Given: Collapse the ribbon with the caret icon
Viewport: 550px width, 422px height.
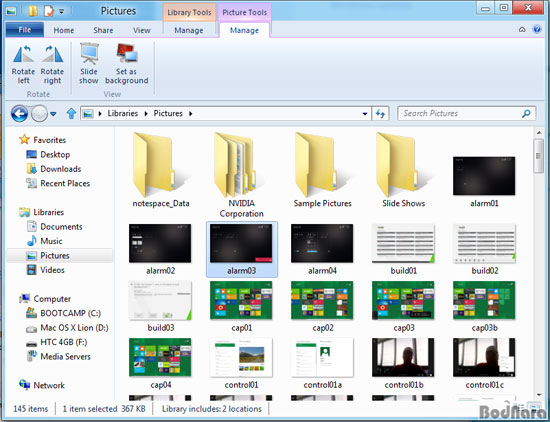Looking at the screenshot, I should (522, 29).
